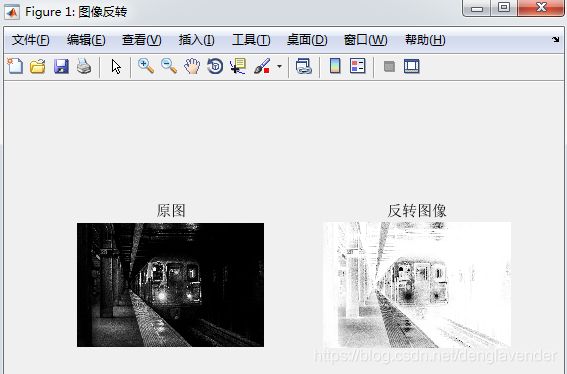The width and height of the screenshot is (567, 374).
Task: Print the figure using printer icon
Action: [x=84, y=67]
